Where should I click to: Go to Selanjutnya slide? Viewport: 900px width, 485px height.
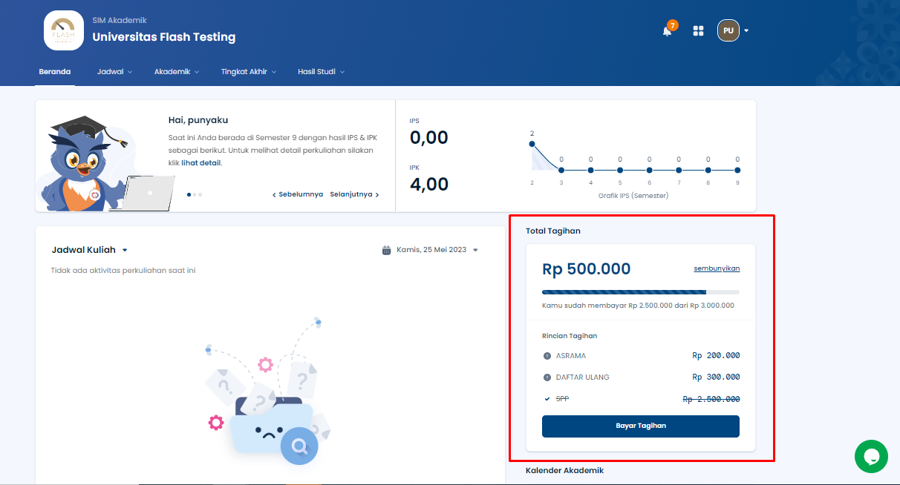click(354, 195)
